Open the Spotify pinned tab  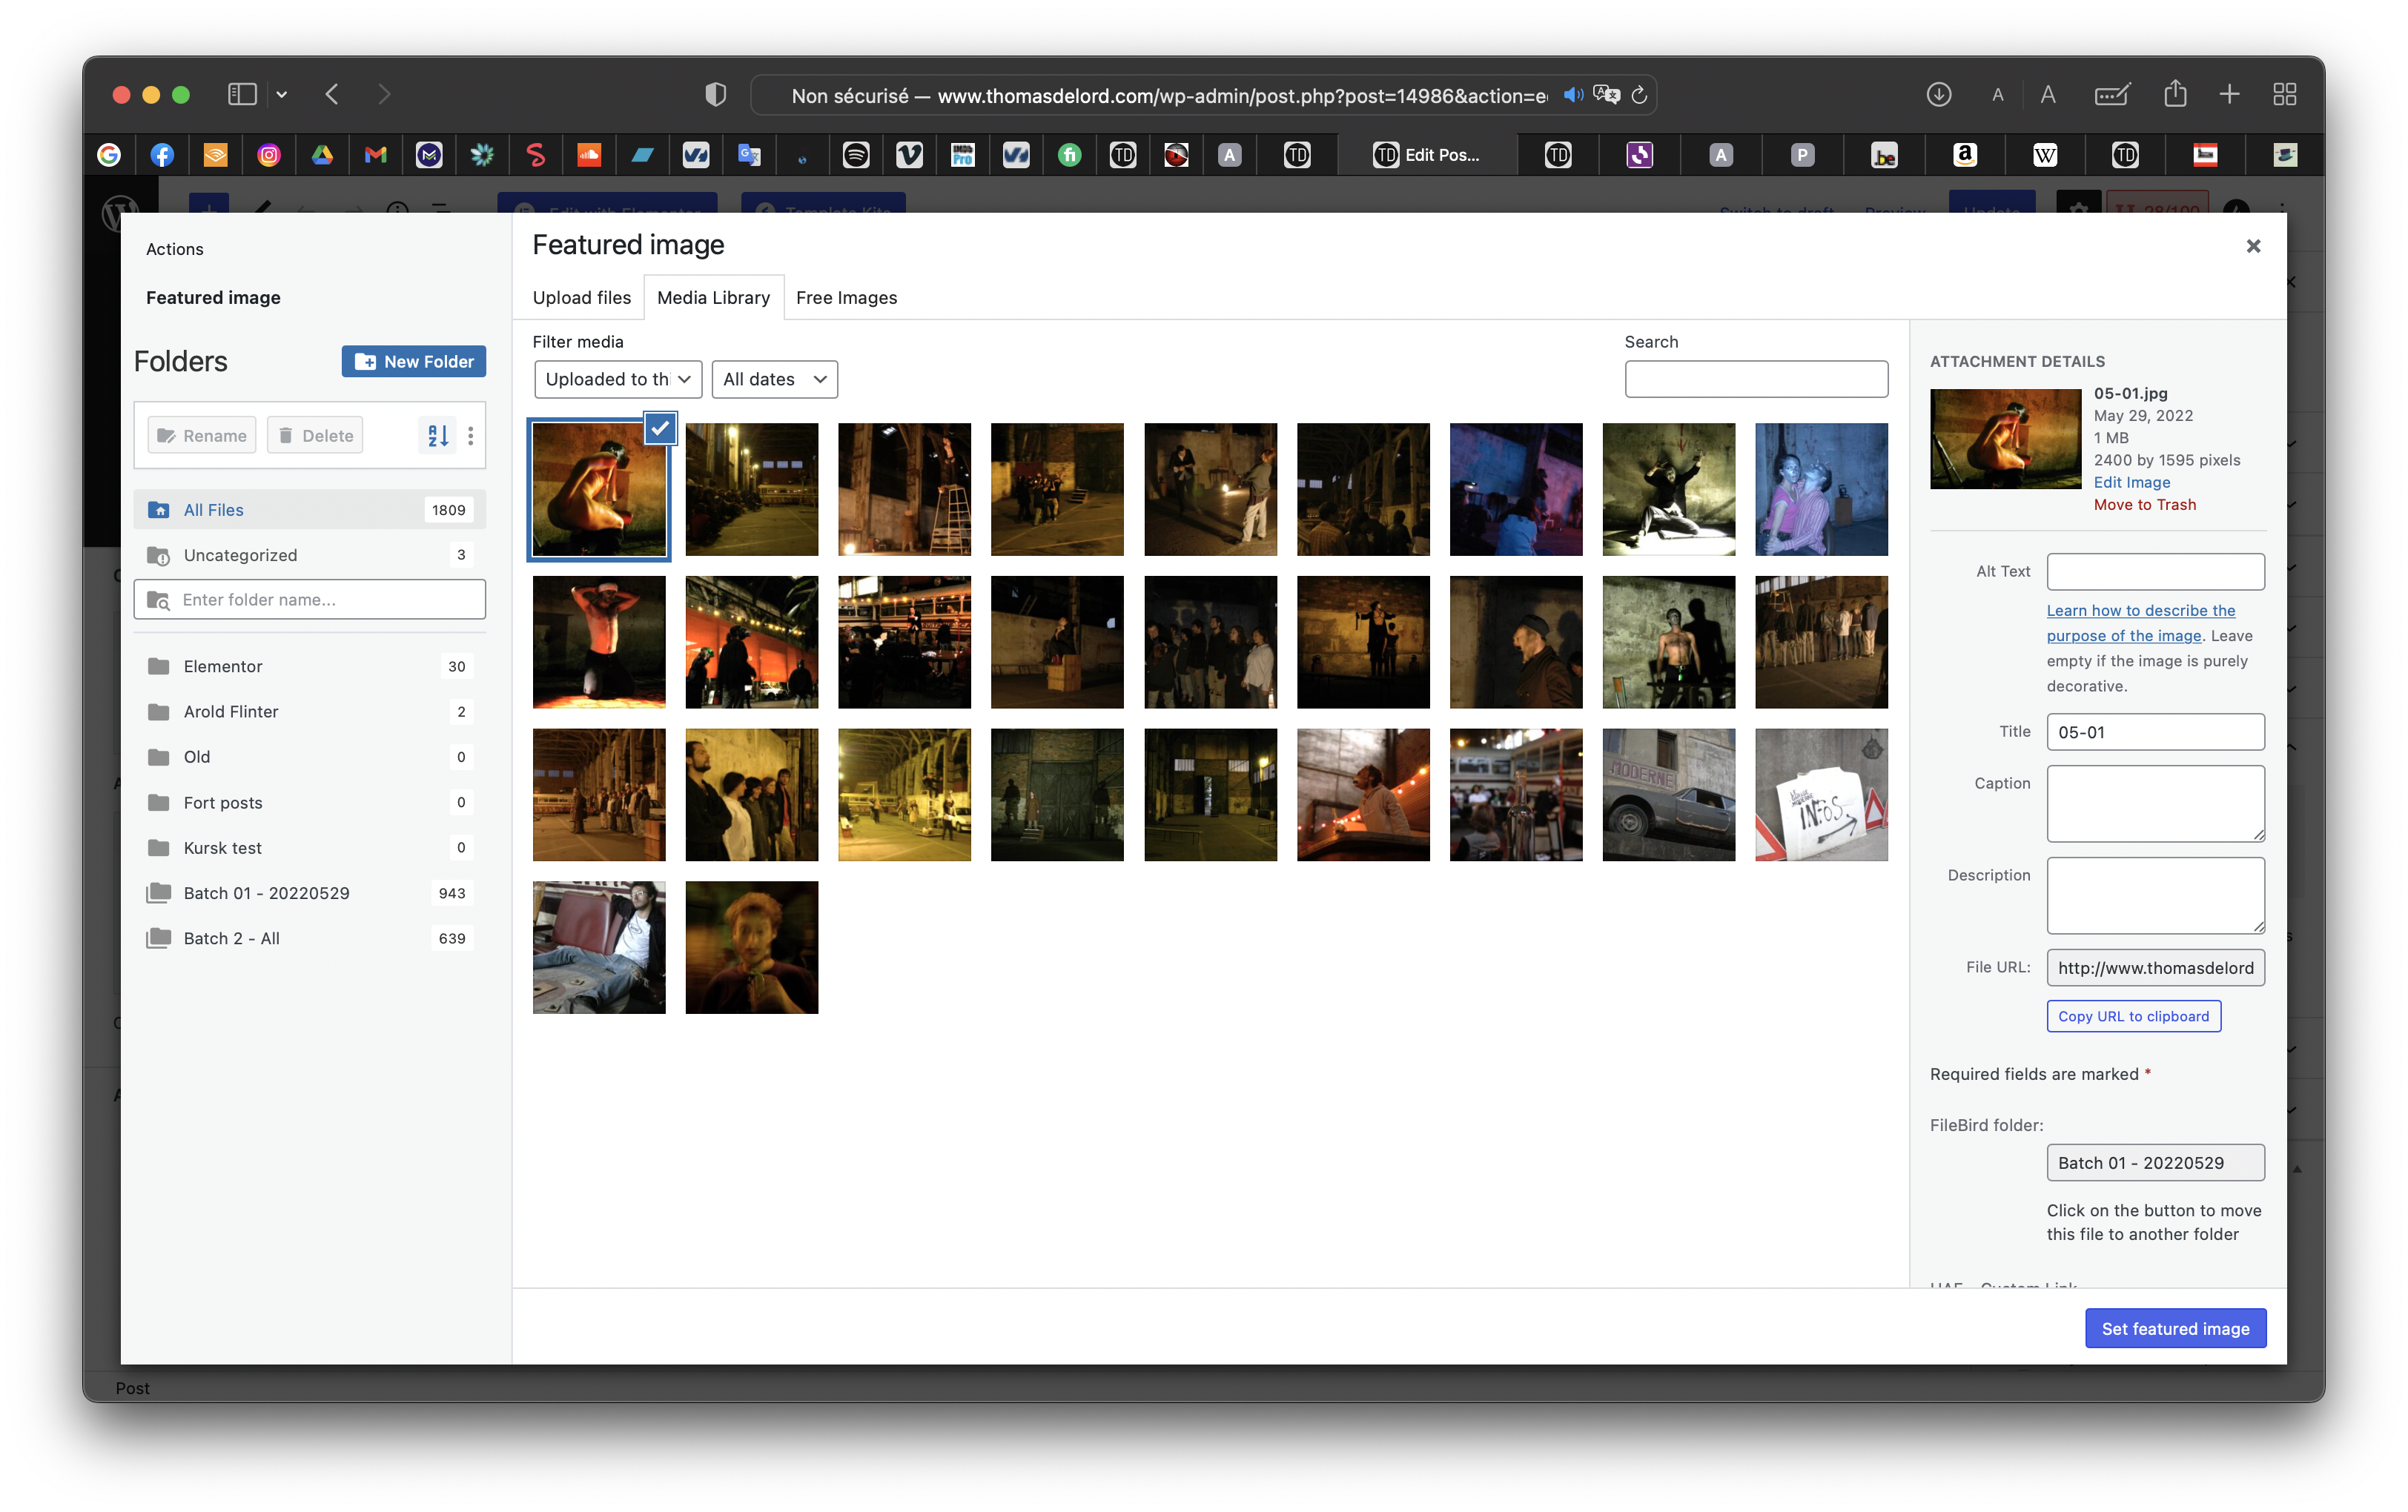tap(856, 155)
